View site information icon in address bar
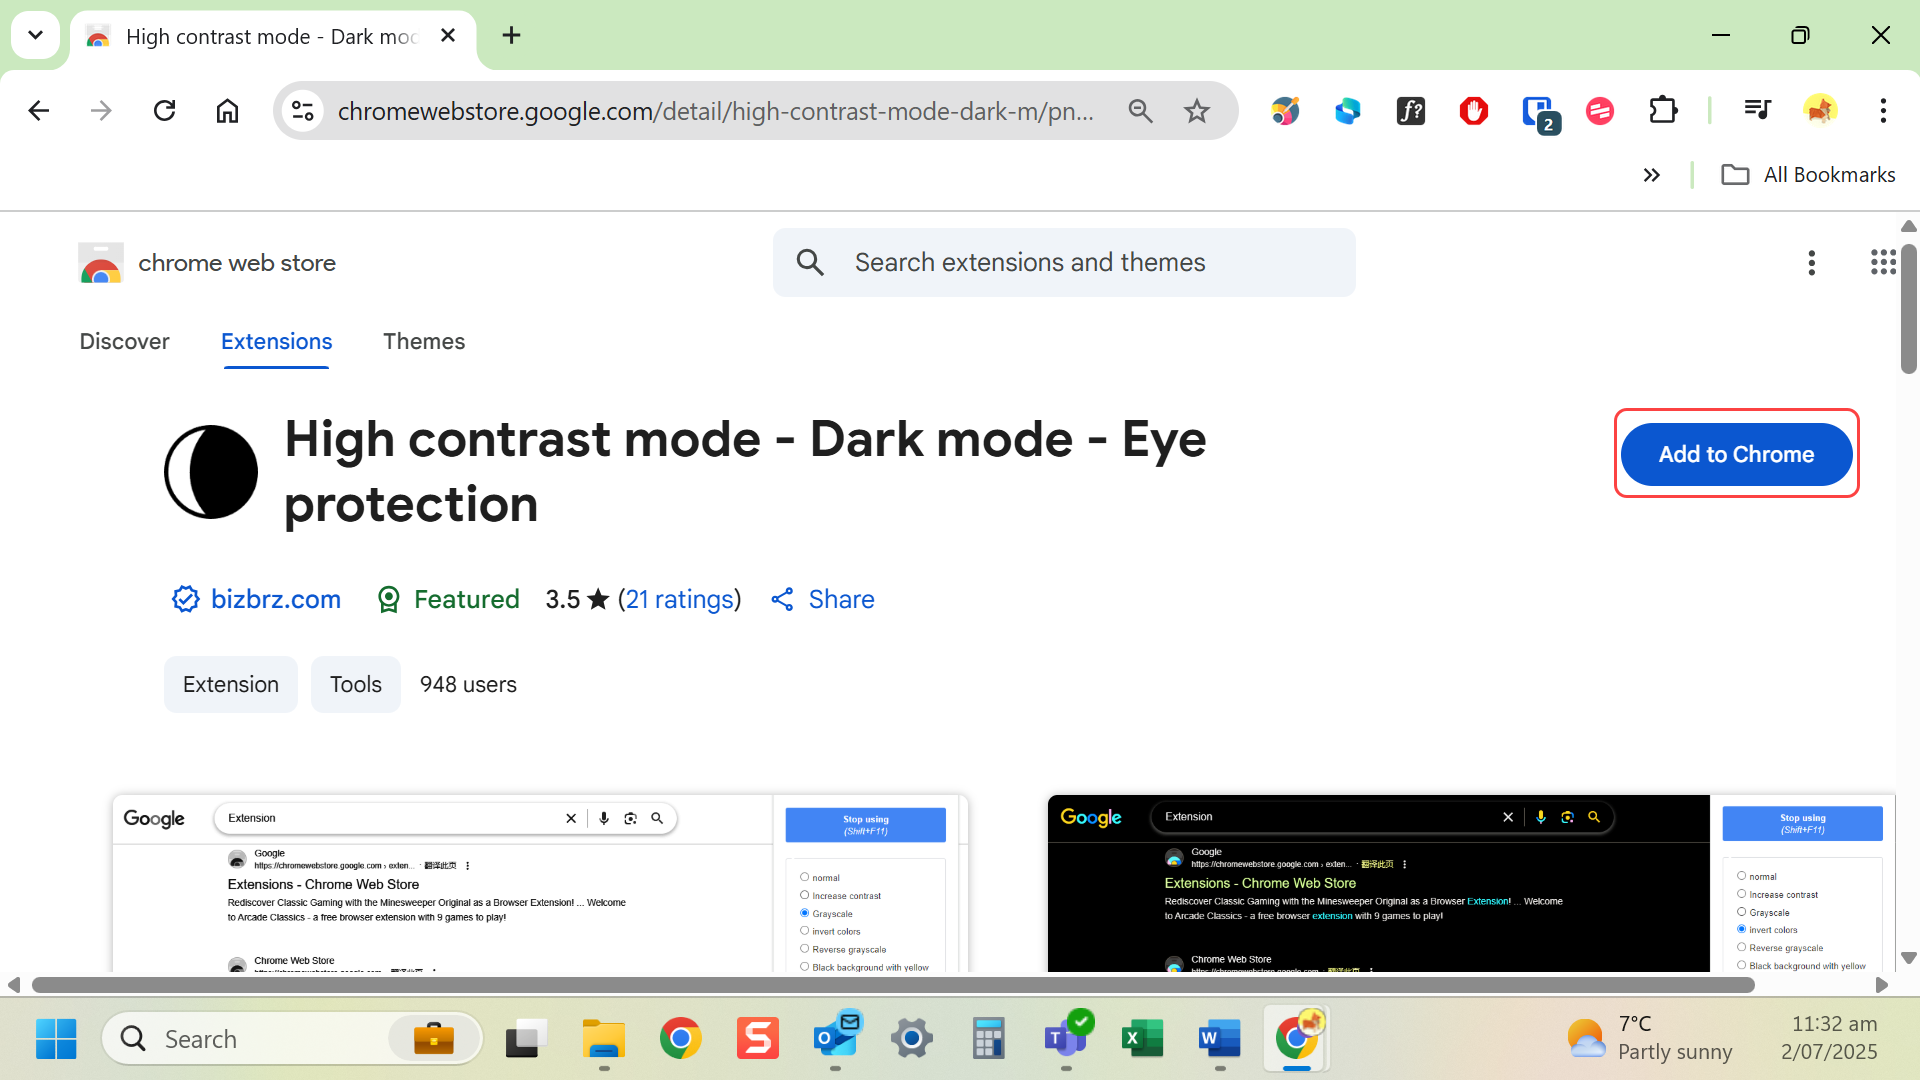 click(303, 111)
